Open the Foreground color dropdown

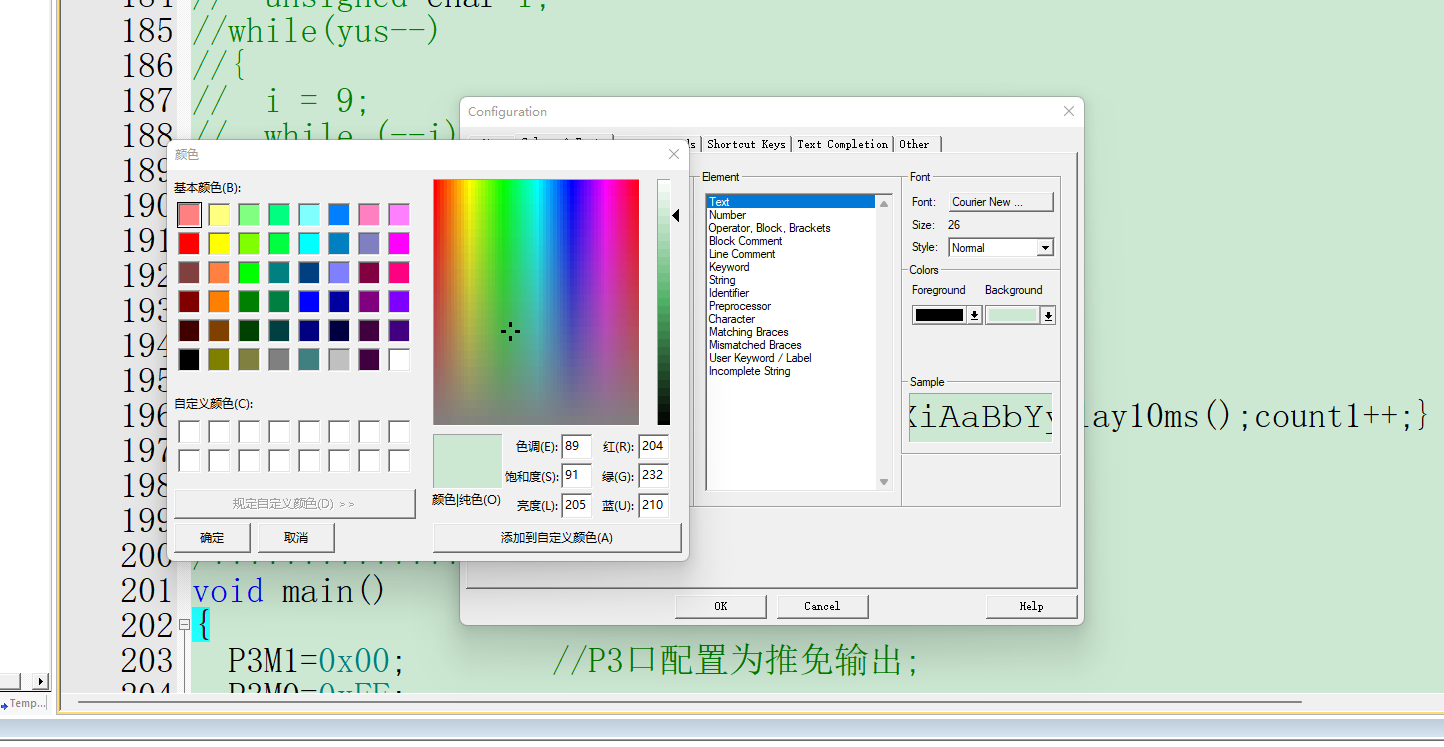[972, 314]
